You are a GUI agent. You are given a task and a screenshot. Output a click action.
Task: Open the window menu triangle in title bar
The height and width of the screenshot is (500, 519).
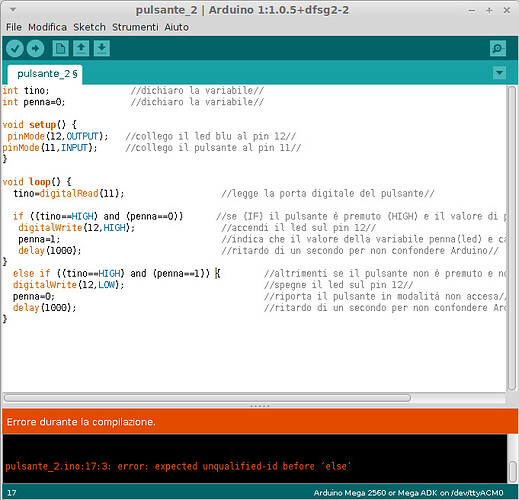click(13, 10)
